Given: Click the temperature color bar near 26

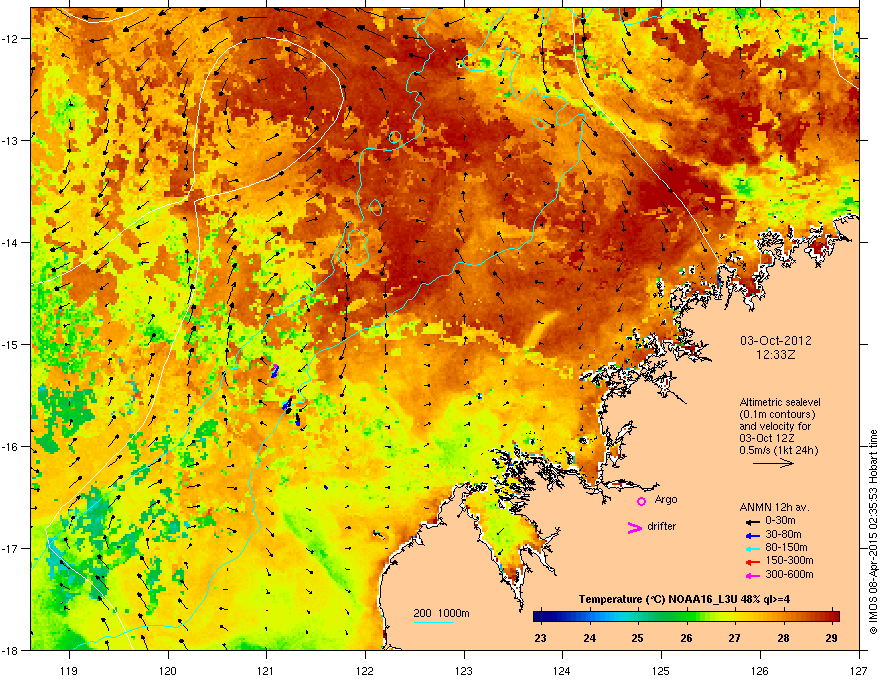Looking at the screenshot, I should pyautogui.click(x=686, y=616).
